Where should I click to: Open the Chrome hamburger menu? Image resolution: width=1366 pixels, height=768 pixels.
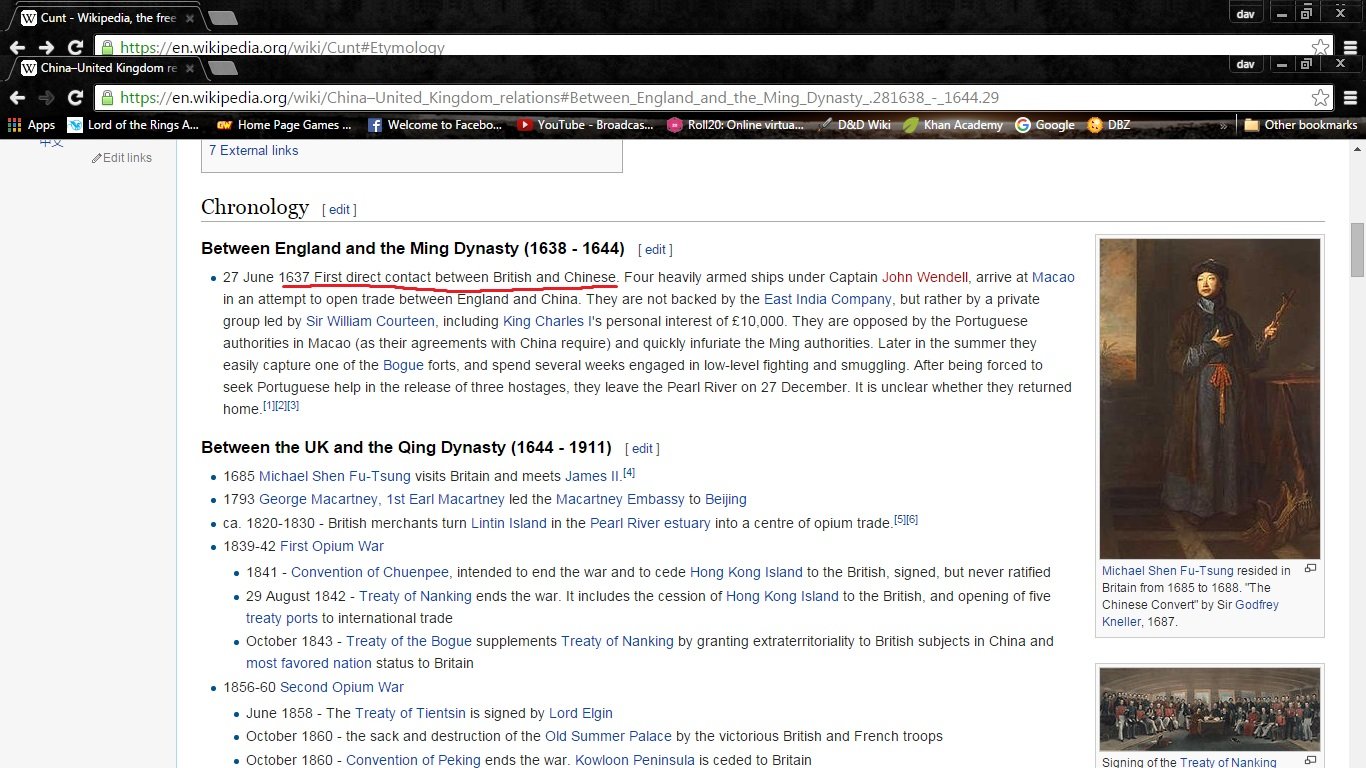coord(1349,98)
